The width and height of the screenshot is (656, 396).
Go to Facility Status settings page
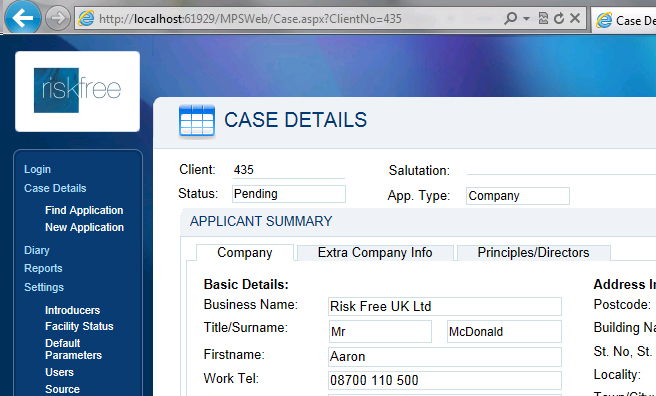click(x=79, y=326)
